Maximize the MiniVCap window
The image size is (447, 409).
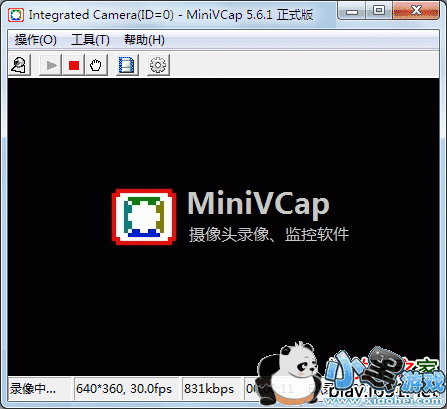click(x=379, y=11)
